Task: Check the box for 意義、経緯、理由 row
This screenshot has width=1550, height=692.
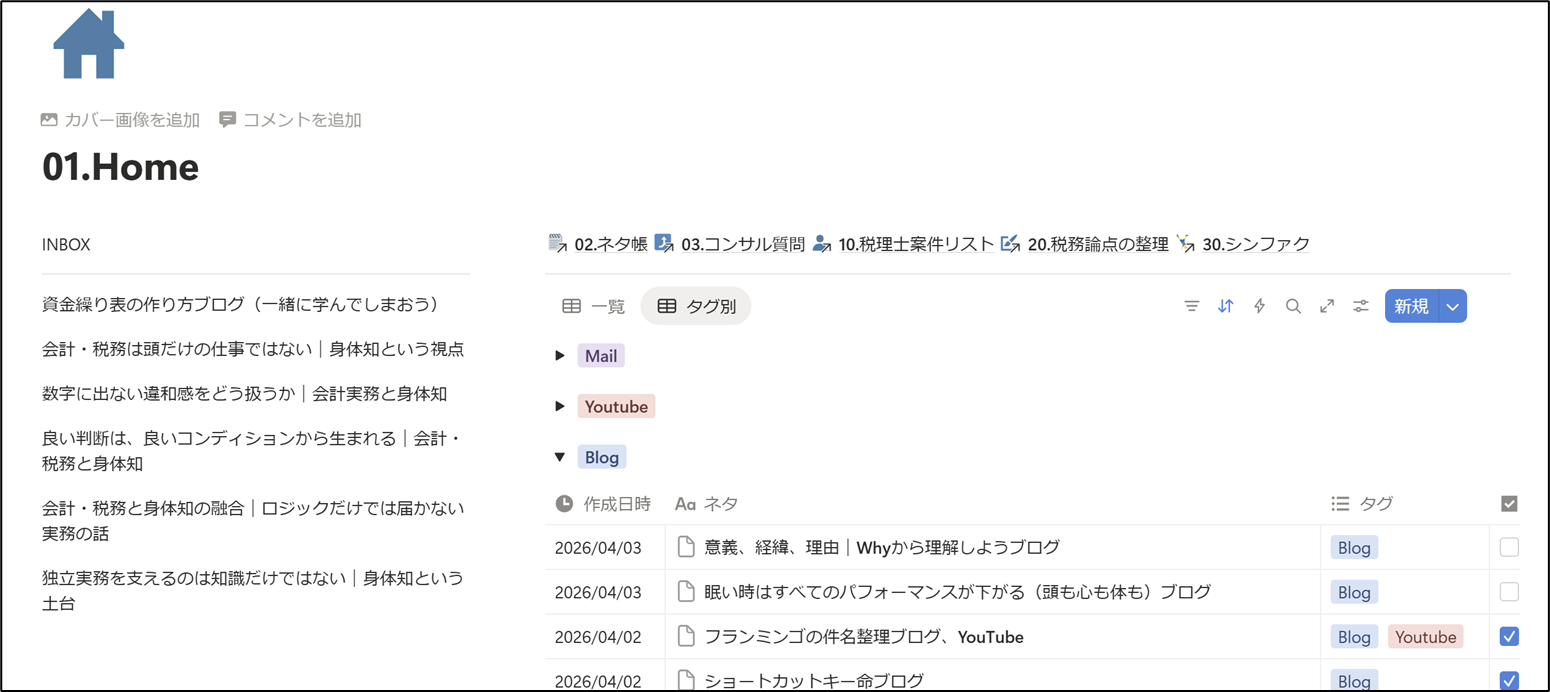Action: point(1509,547)
